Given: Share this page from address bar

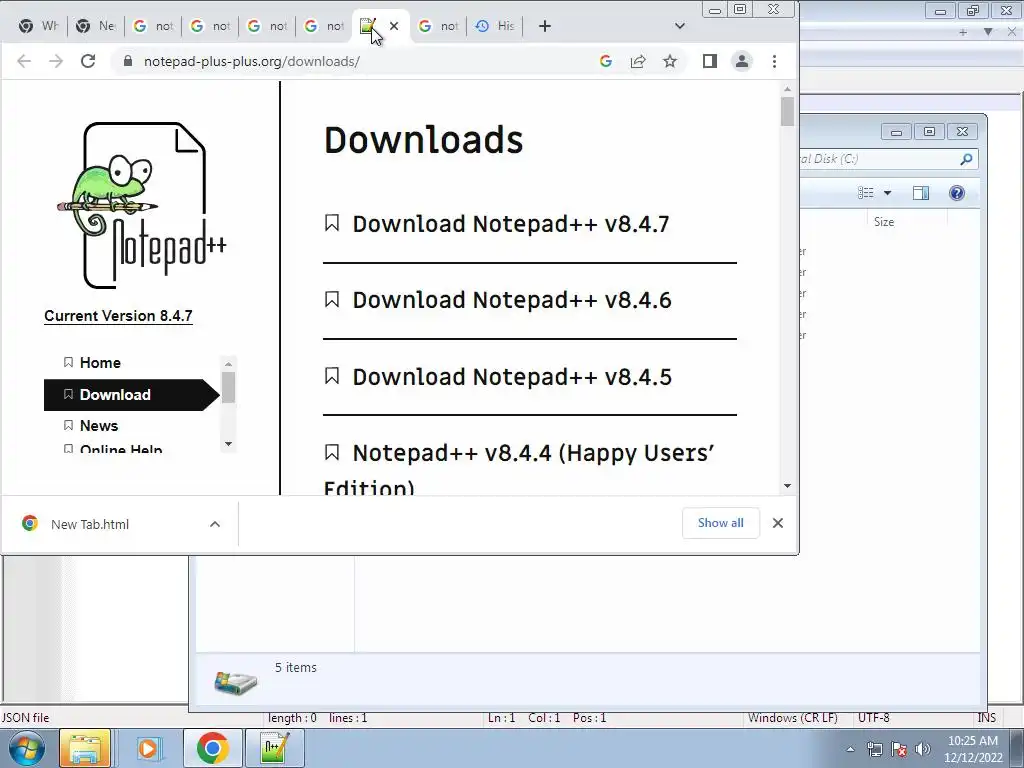Looking at the screenshot, I should tap(638, 61).
